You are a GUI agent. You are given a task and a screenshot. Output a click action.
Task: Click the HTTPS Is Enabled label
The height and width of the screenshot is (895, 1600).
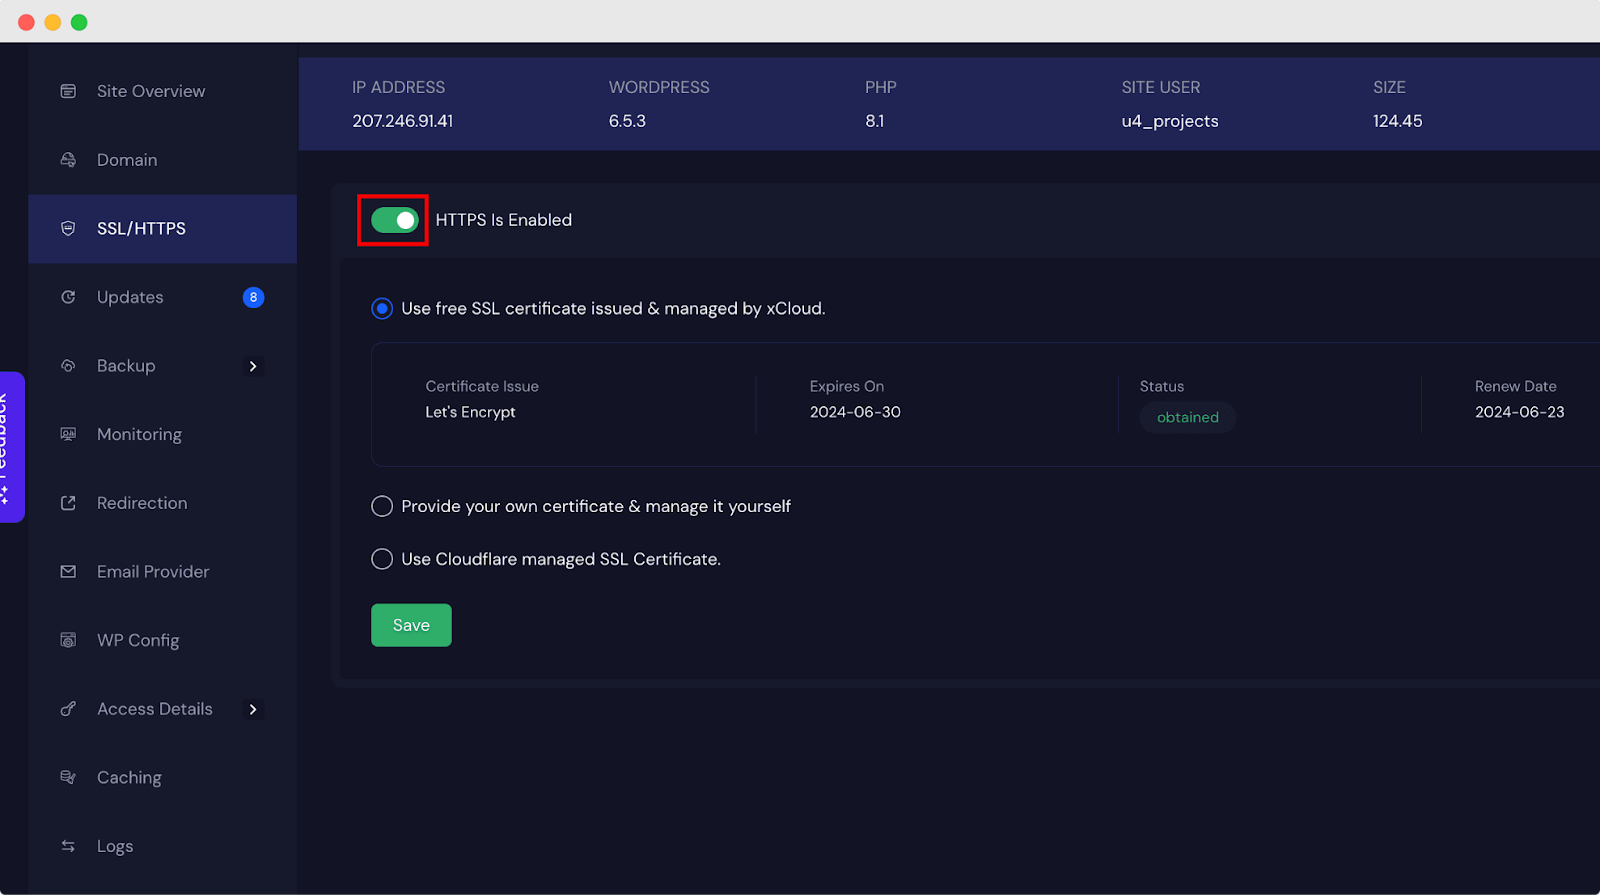[504, 220]
